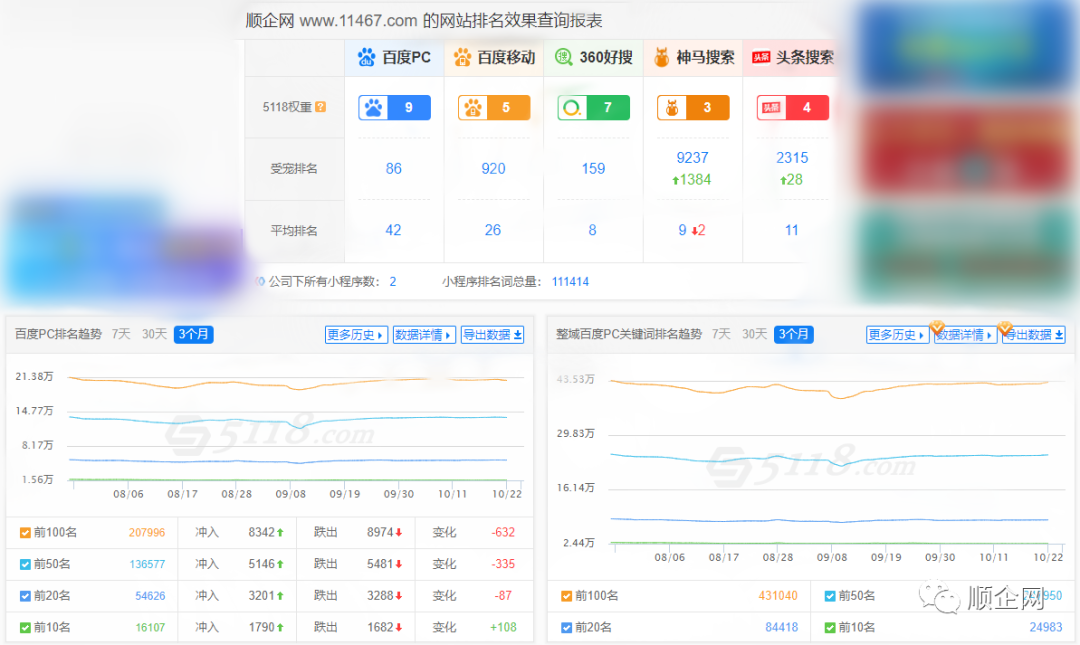
Task: Click the 头条搜索 weight badge showing 4
Action: click(x=793, y=108)
